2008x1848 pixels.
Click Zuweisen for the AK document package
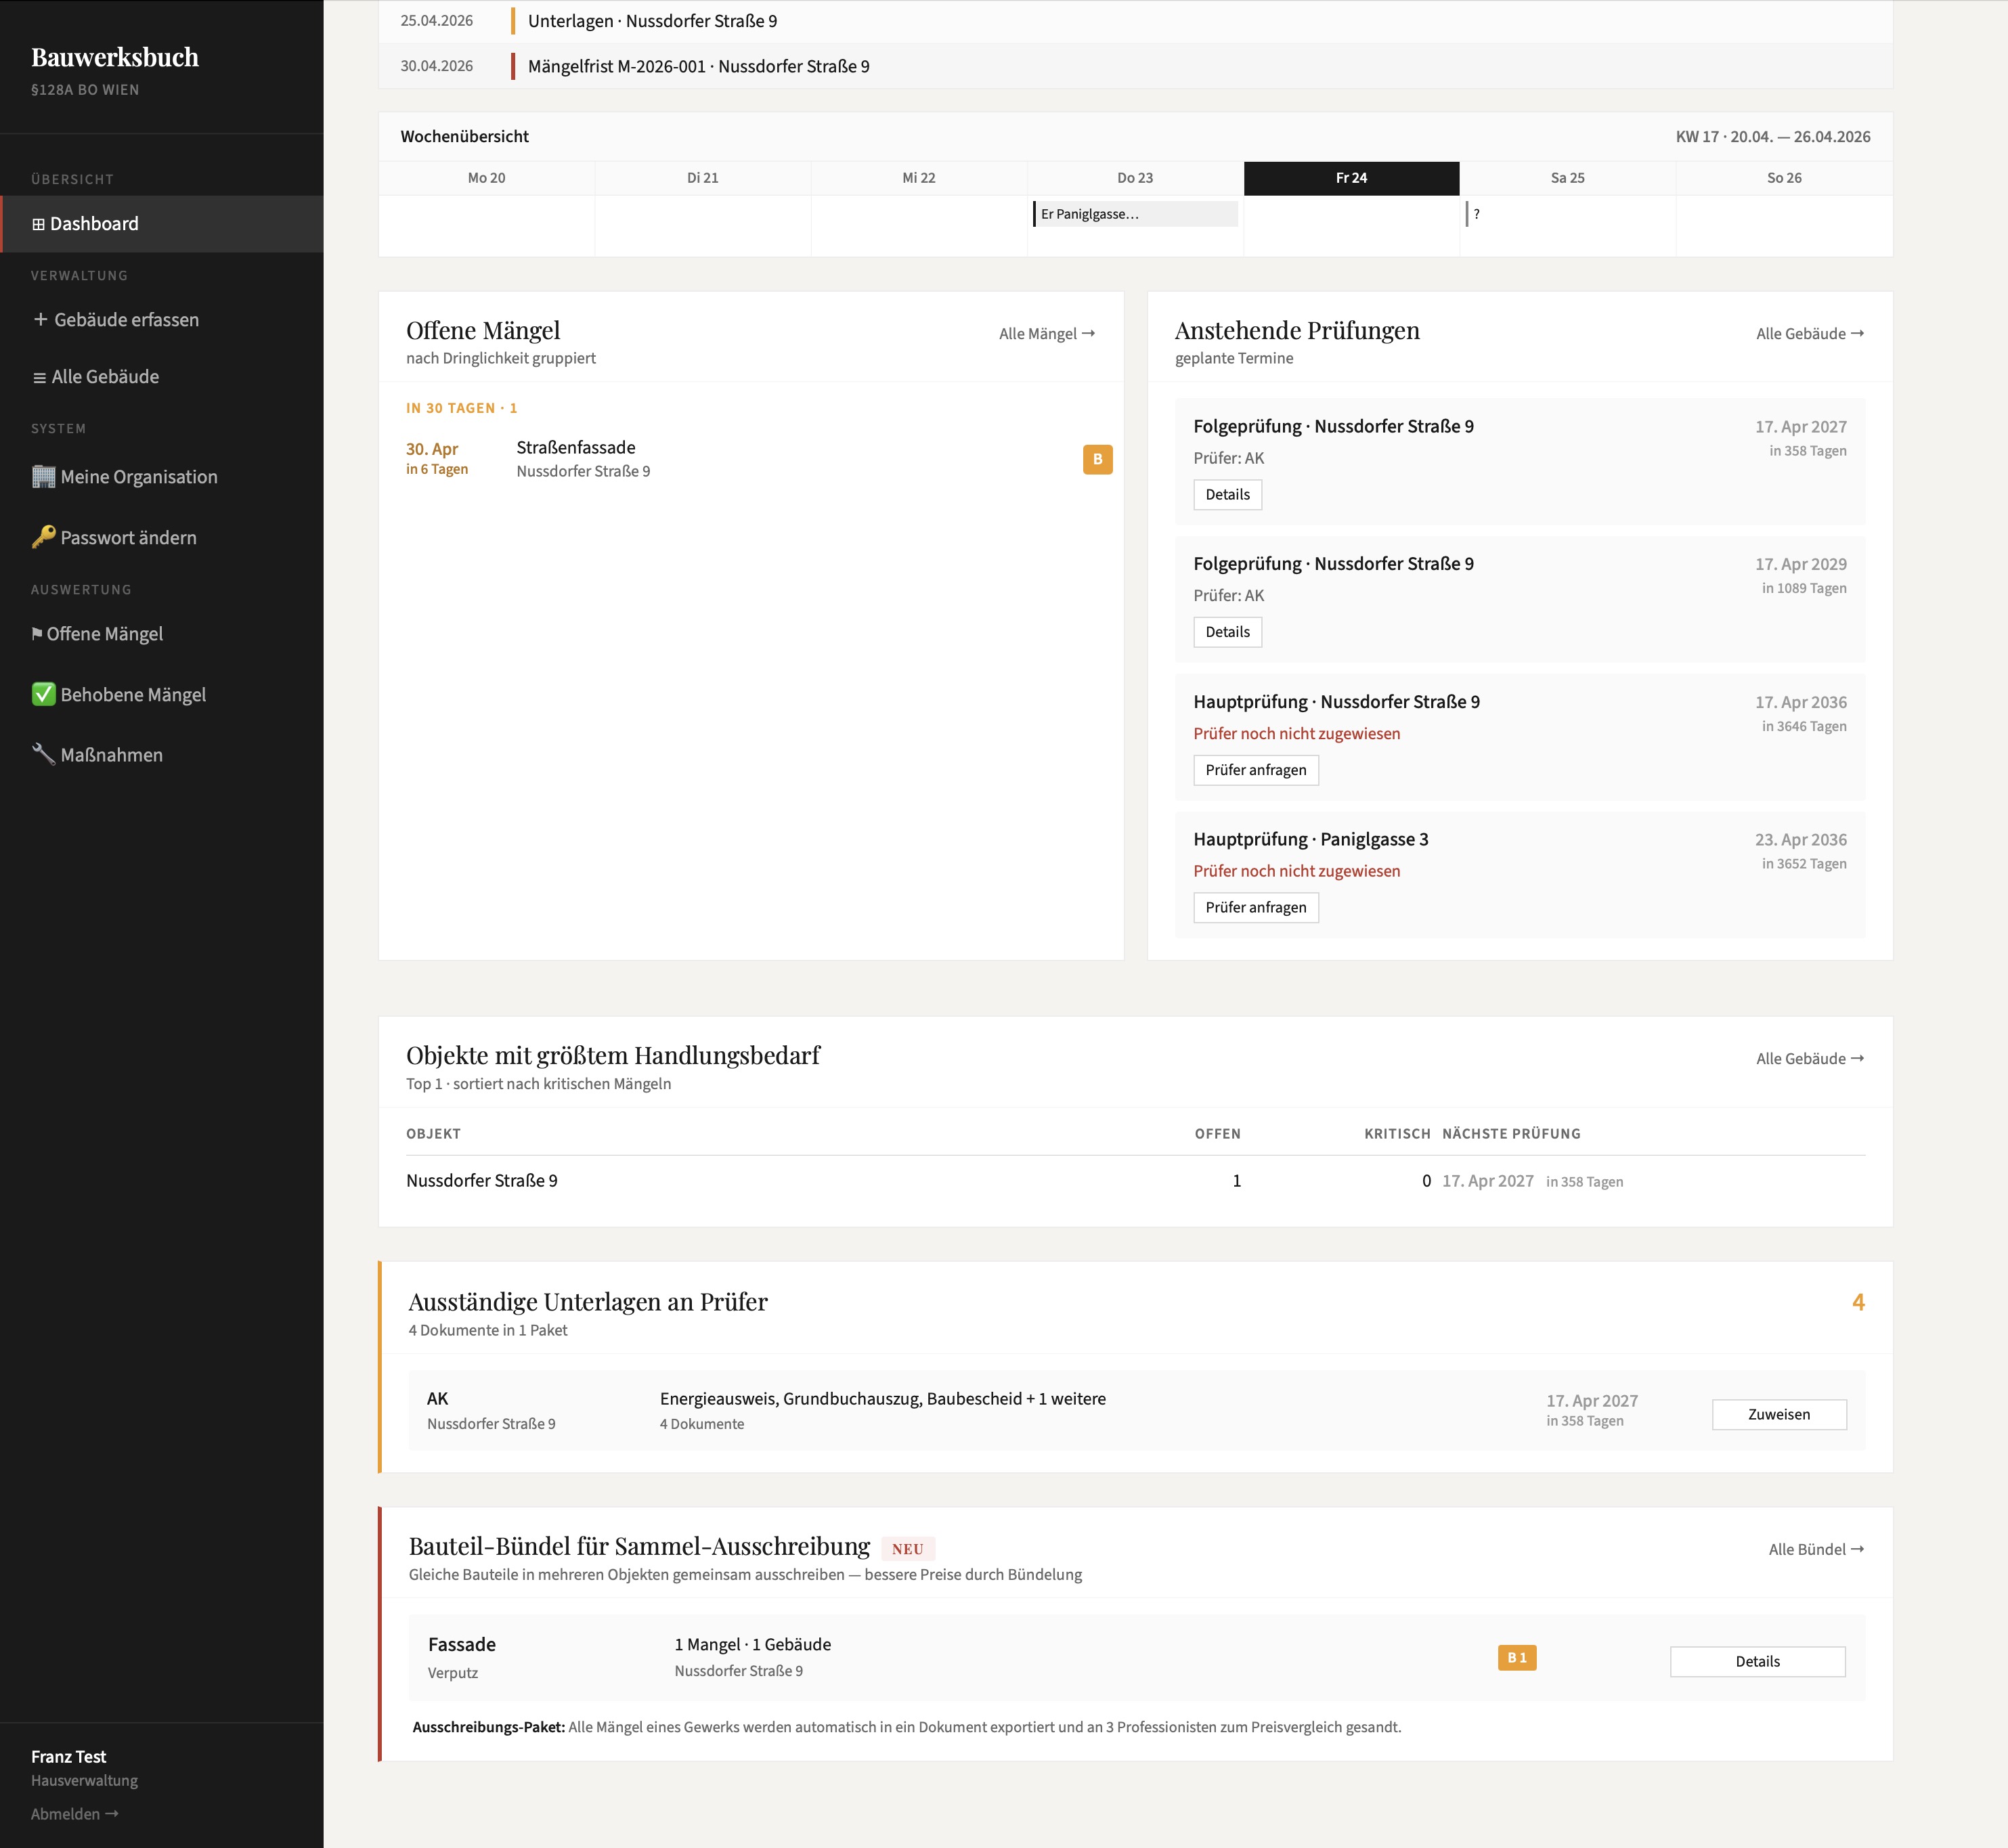coord(1779,1414)
